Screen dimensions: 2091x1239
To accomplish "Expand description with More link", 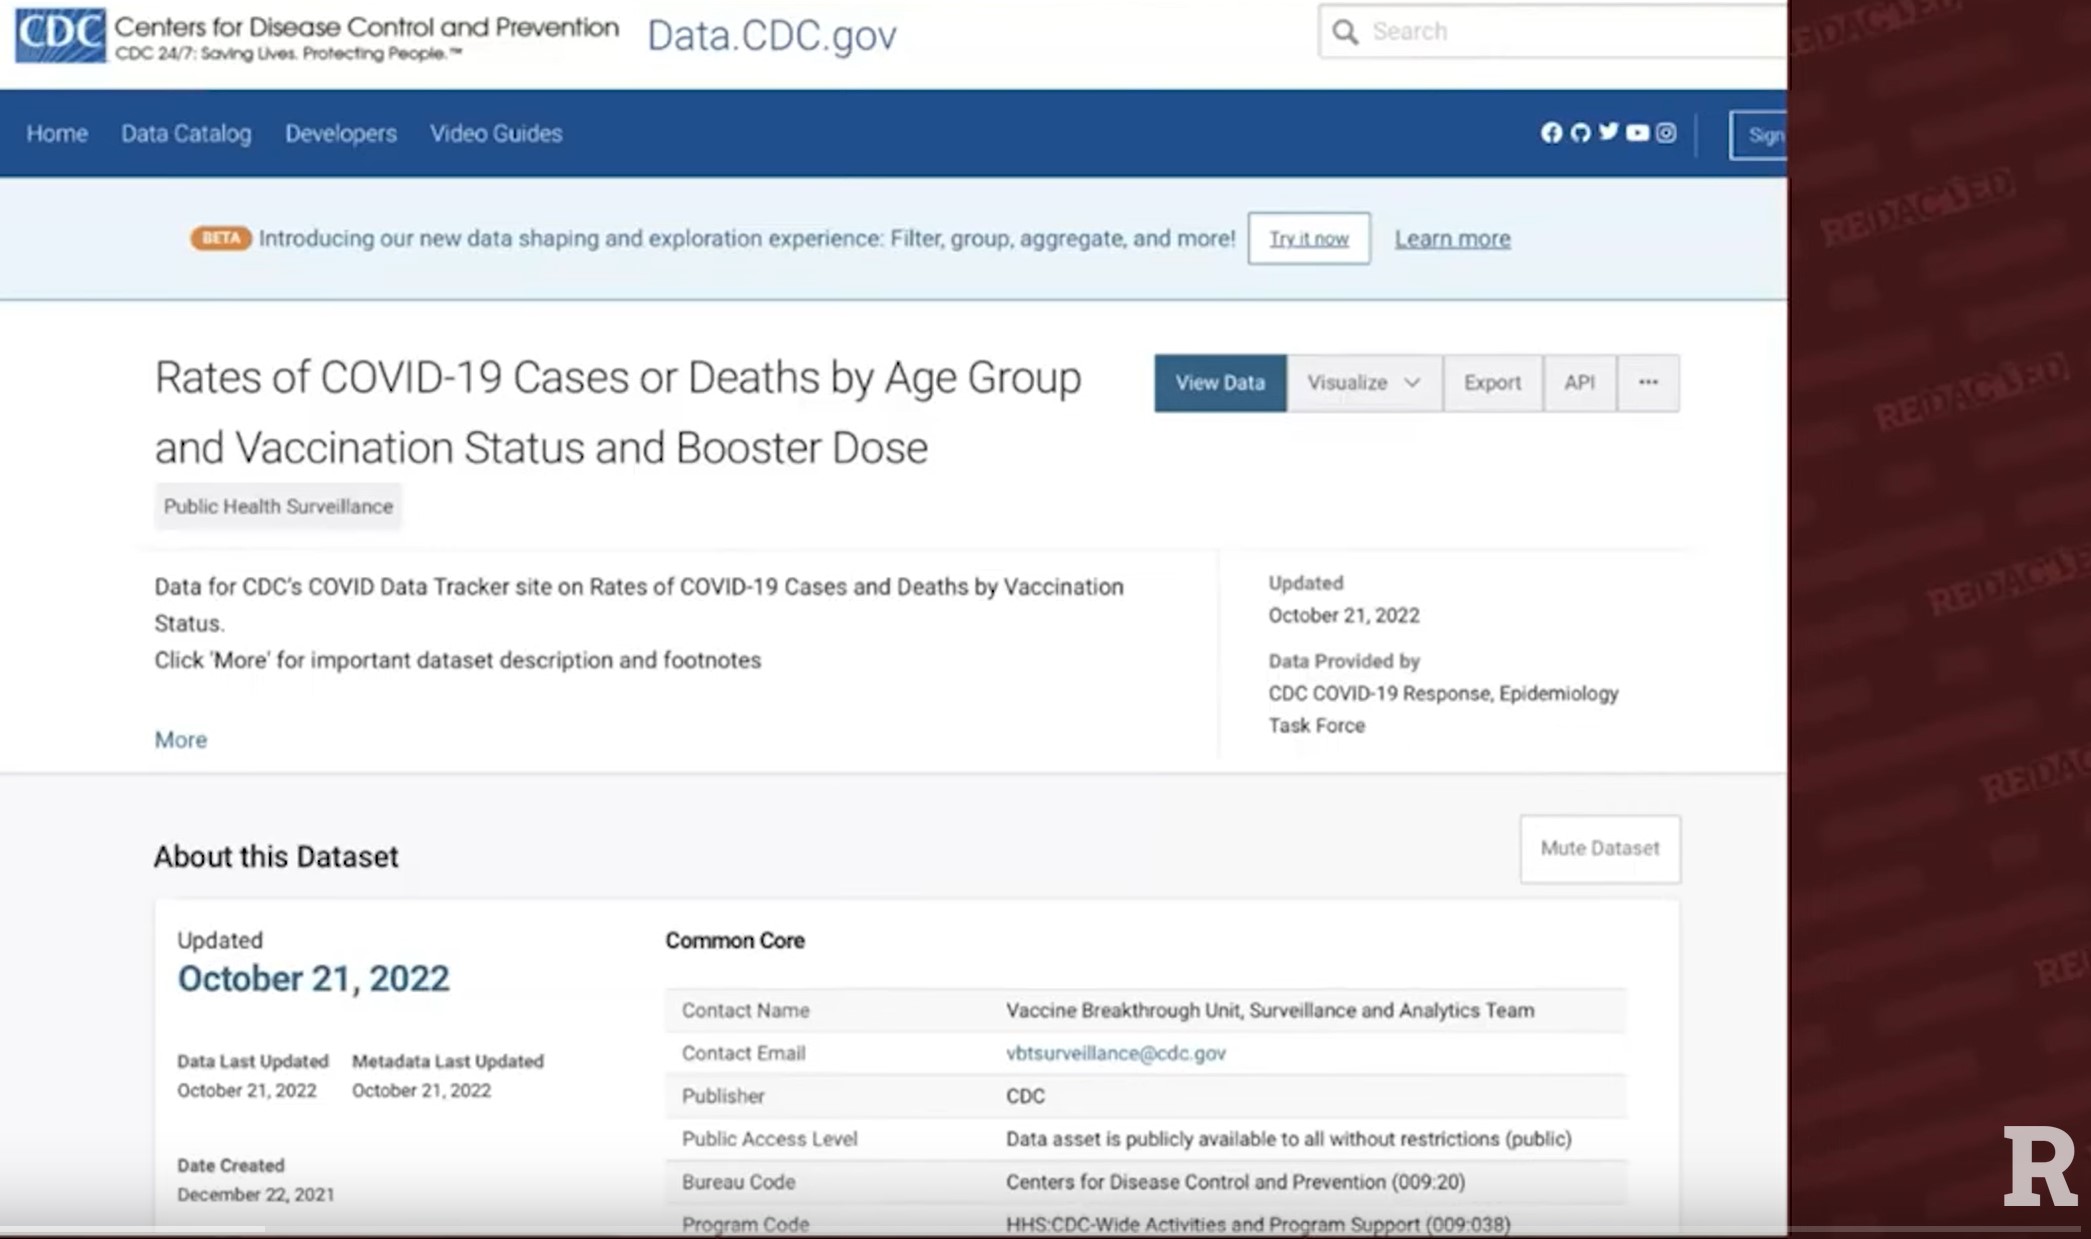I will 181,740.
